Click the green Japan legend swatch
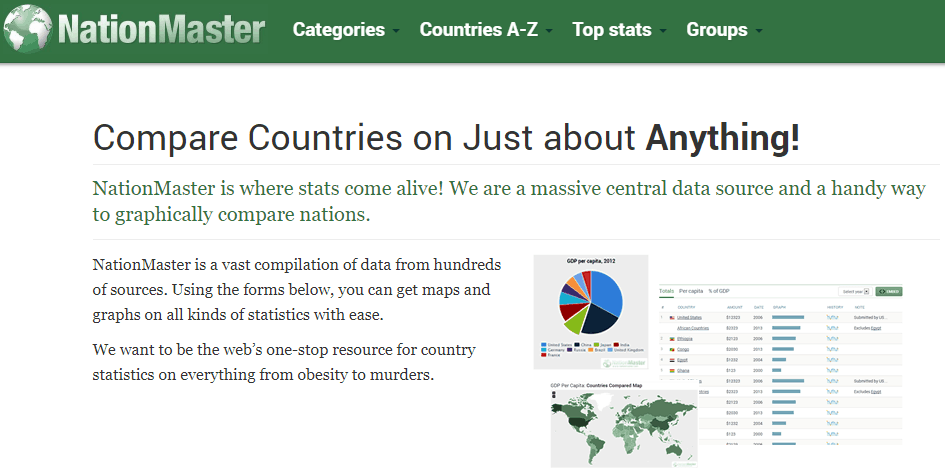 pos(596,345)
